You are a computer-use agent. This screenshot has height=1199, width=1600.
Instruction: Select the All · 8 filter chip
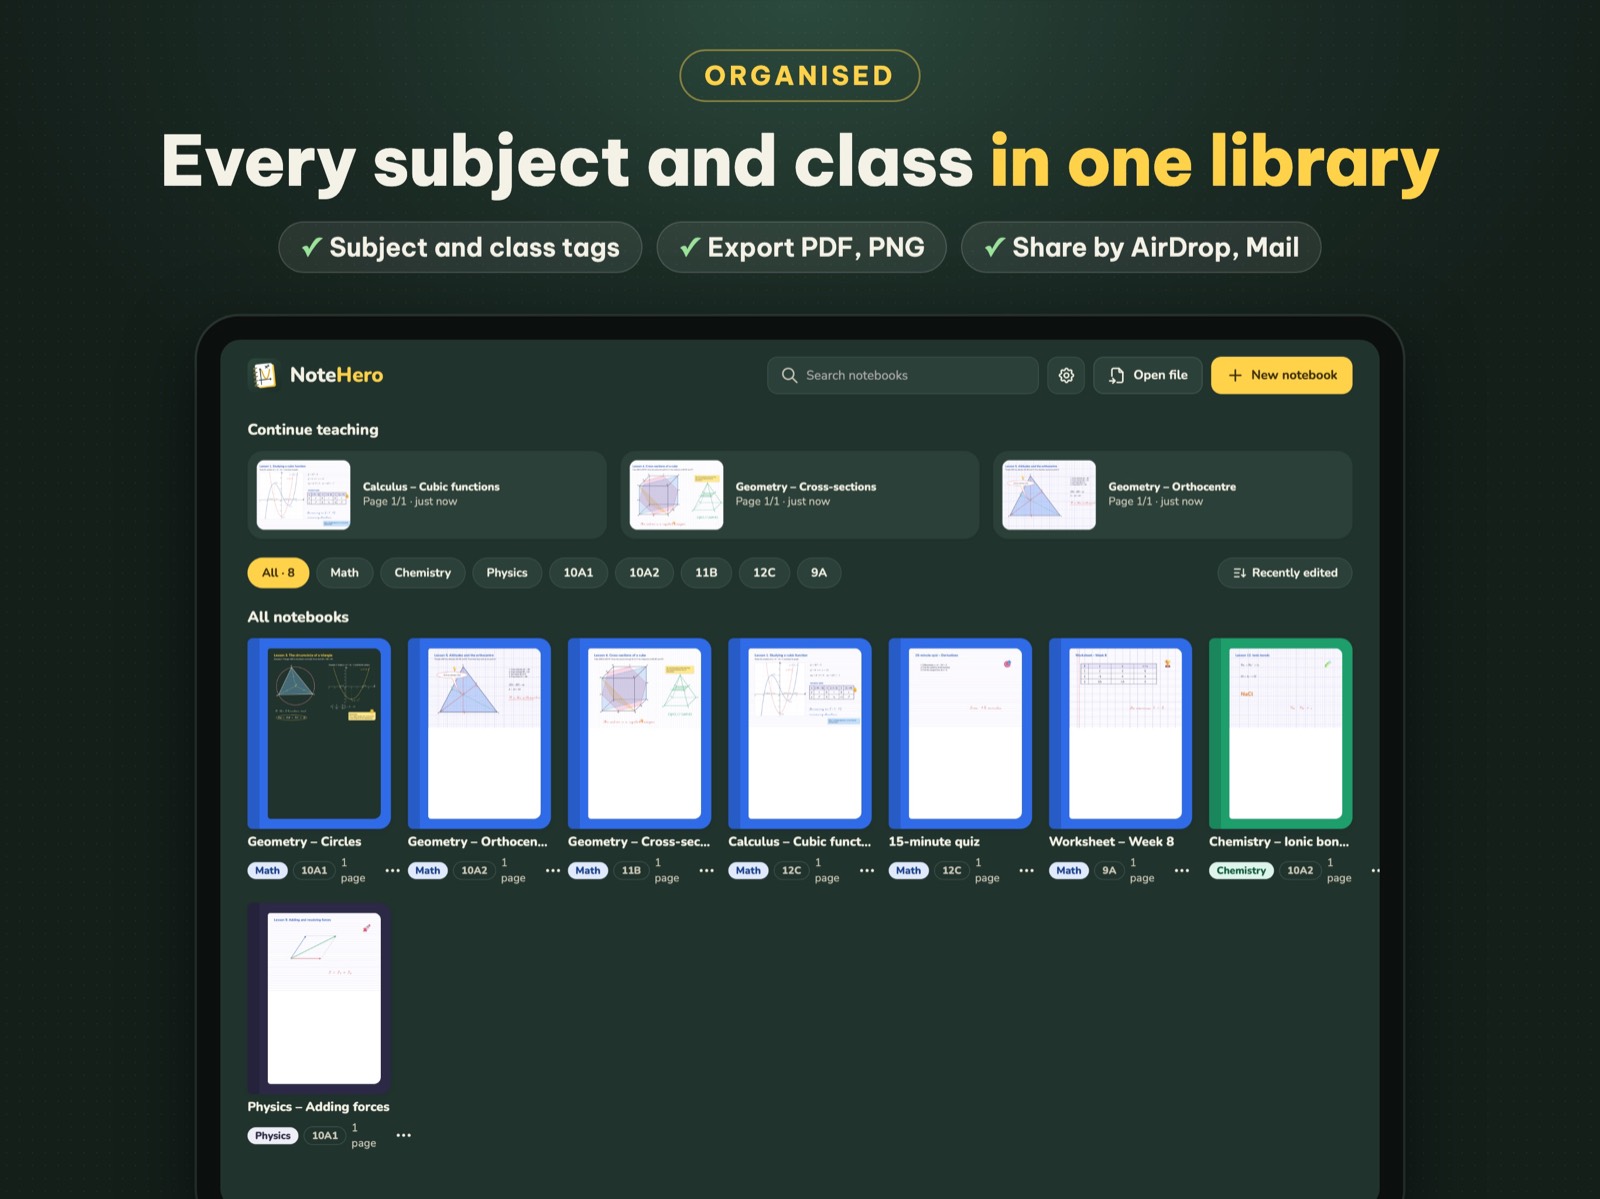(x=278, y=573)
